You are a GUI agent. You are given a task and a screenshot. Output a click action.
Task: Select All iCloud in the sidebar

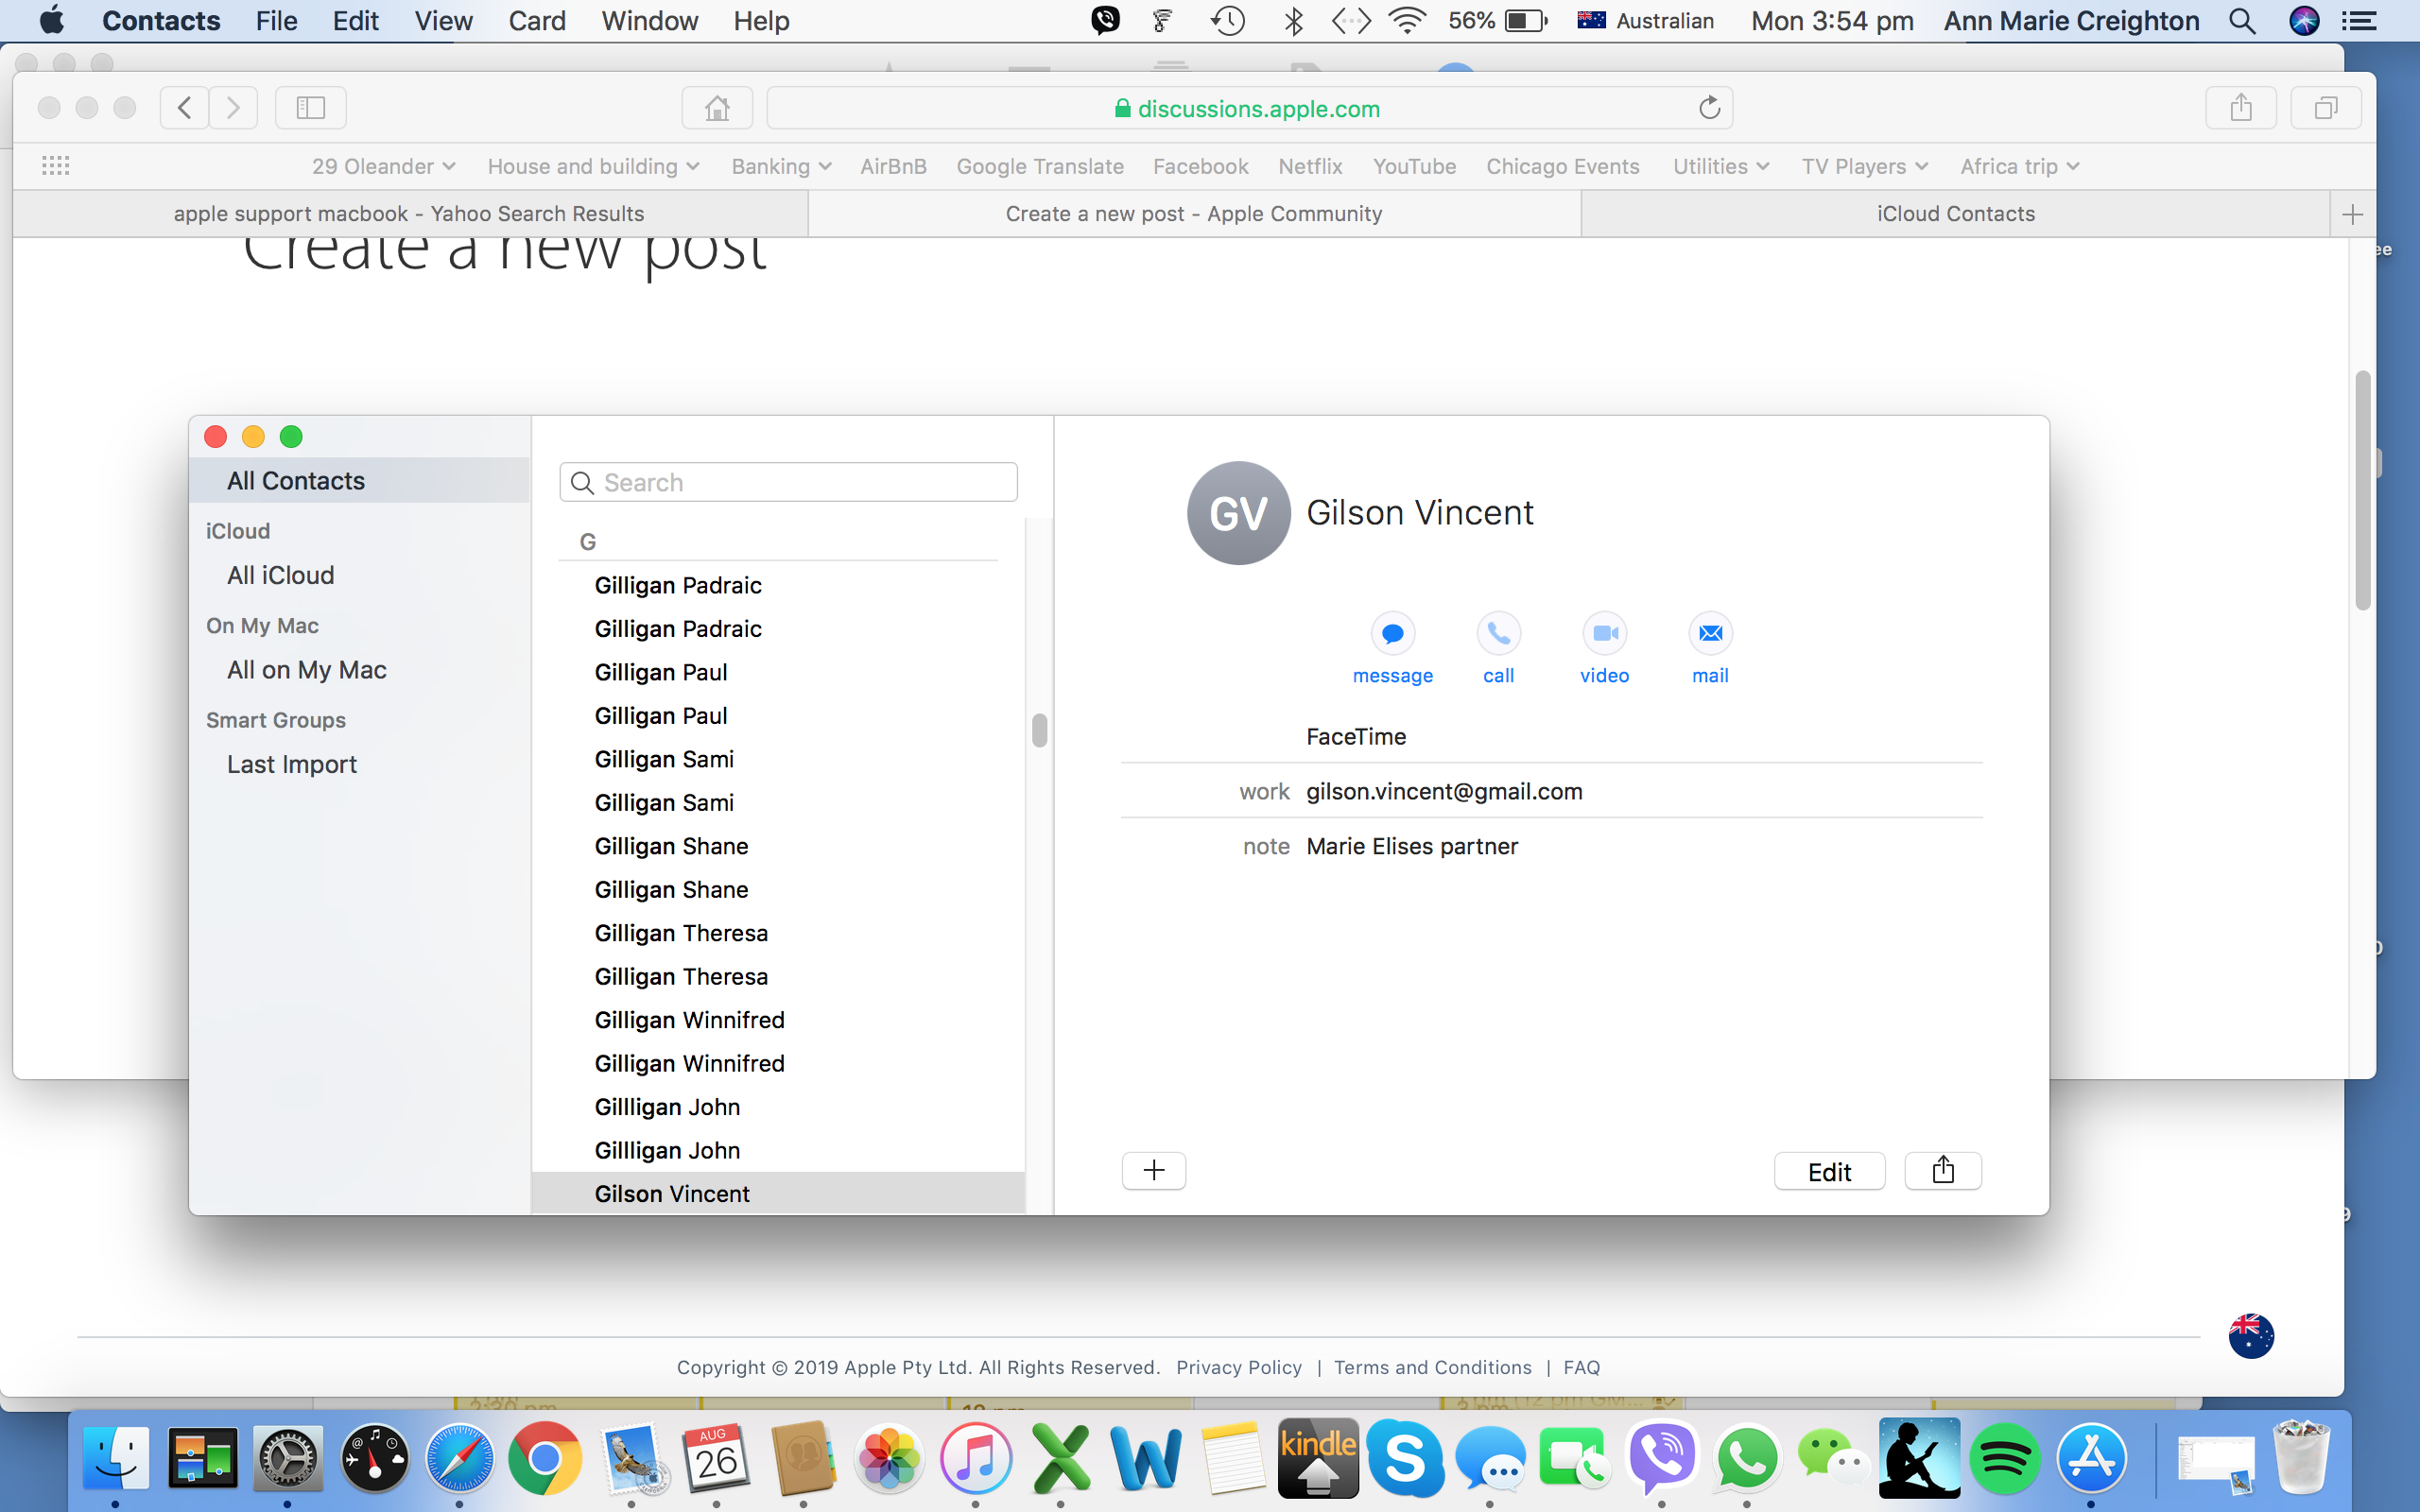(x=280, y=575)
